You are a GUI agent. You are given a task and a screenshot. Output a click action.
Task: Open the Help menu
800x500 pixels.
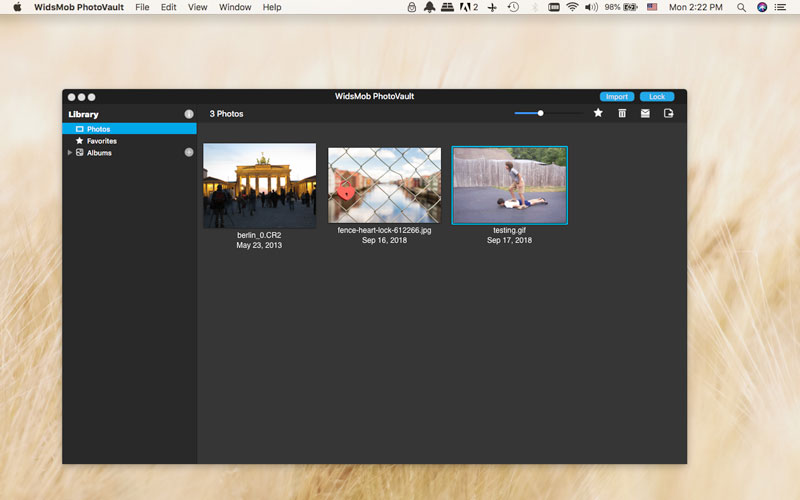click(x=272, y=7)
